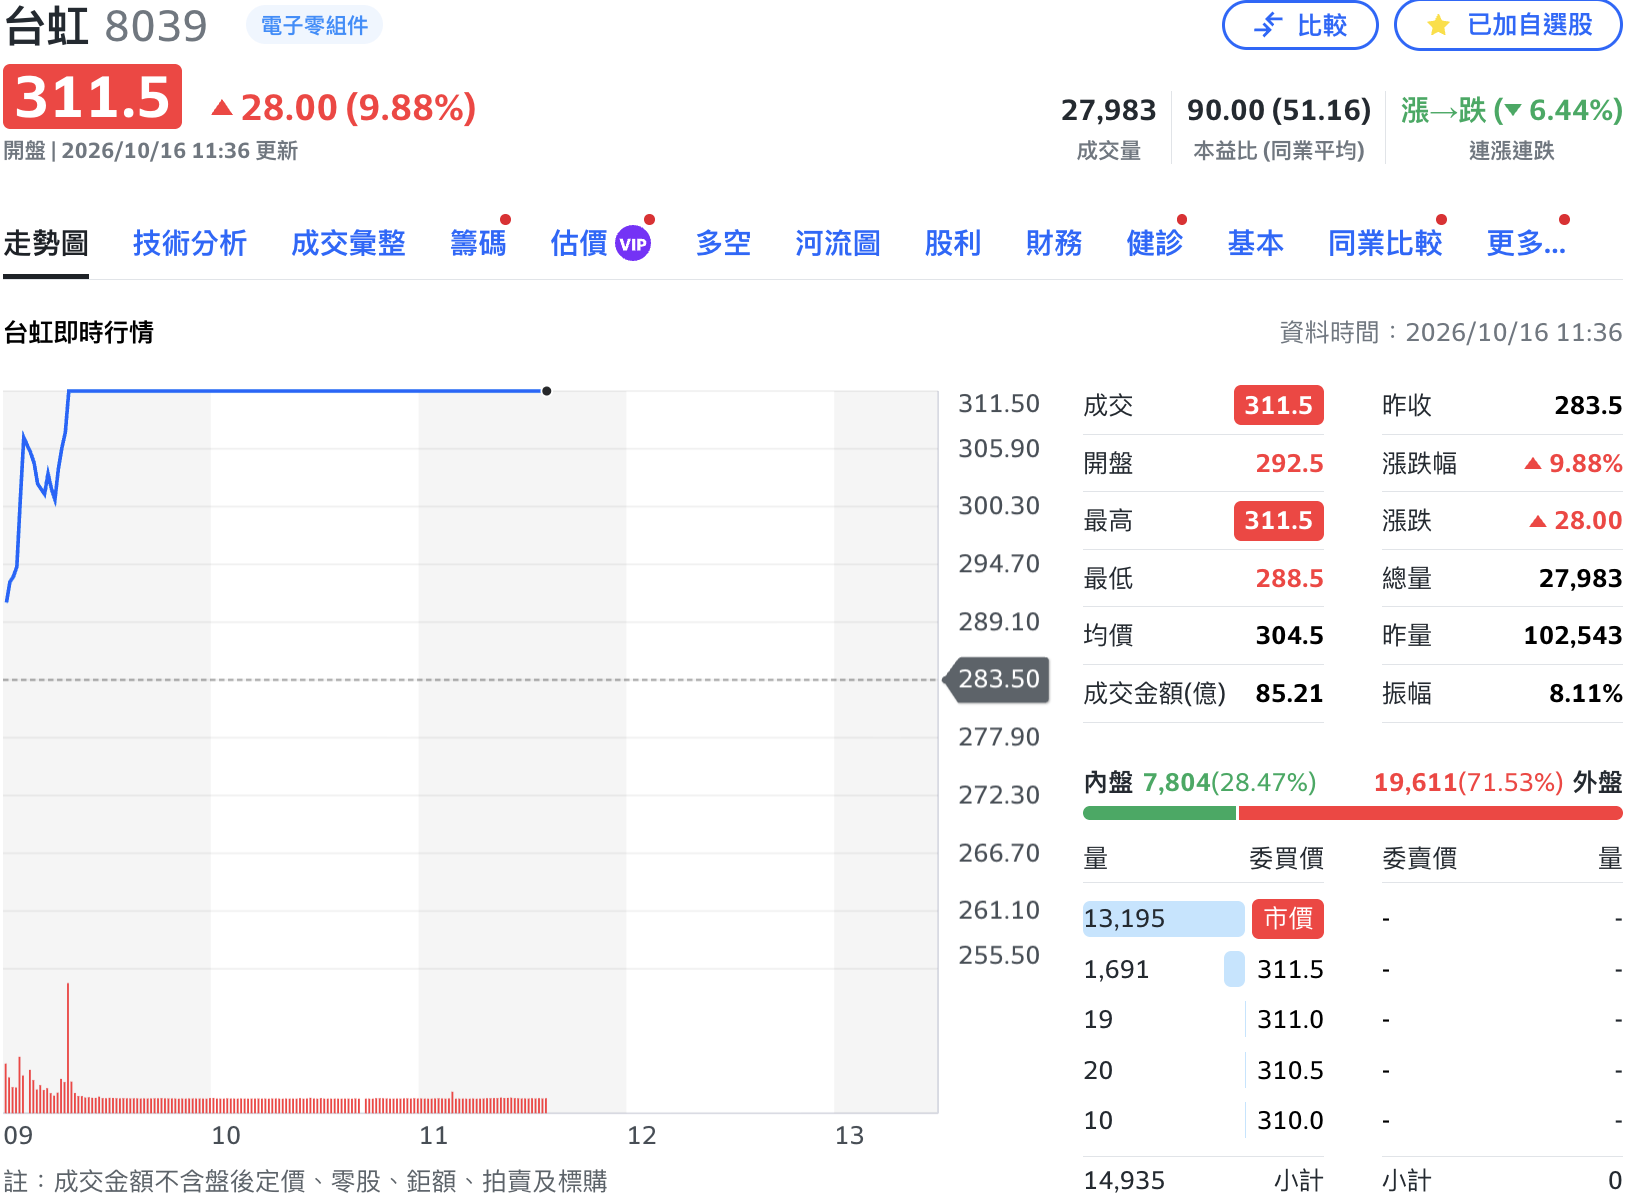Click the compare arrows icon in 比較 button
This screenshot has width=1630, height=1194.
pyautogui.click(x=1268, y=25)
